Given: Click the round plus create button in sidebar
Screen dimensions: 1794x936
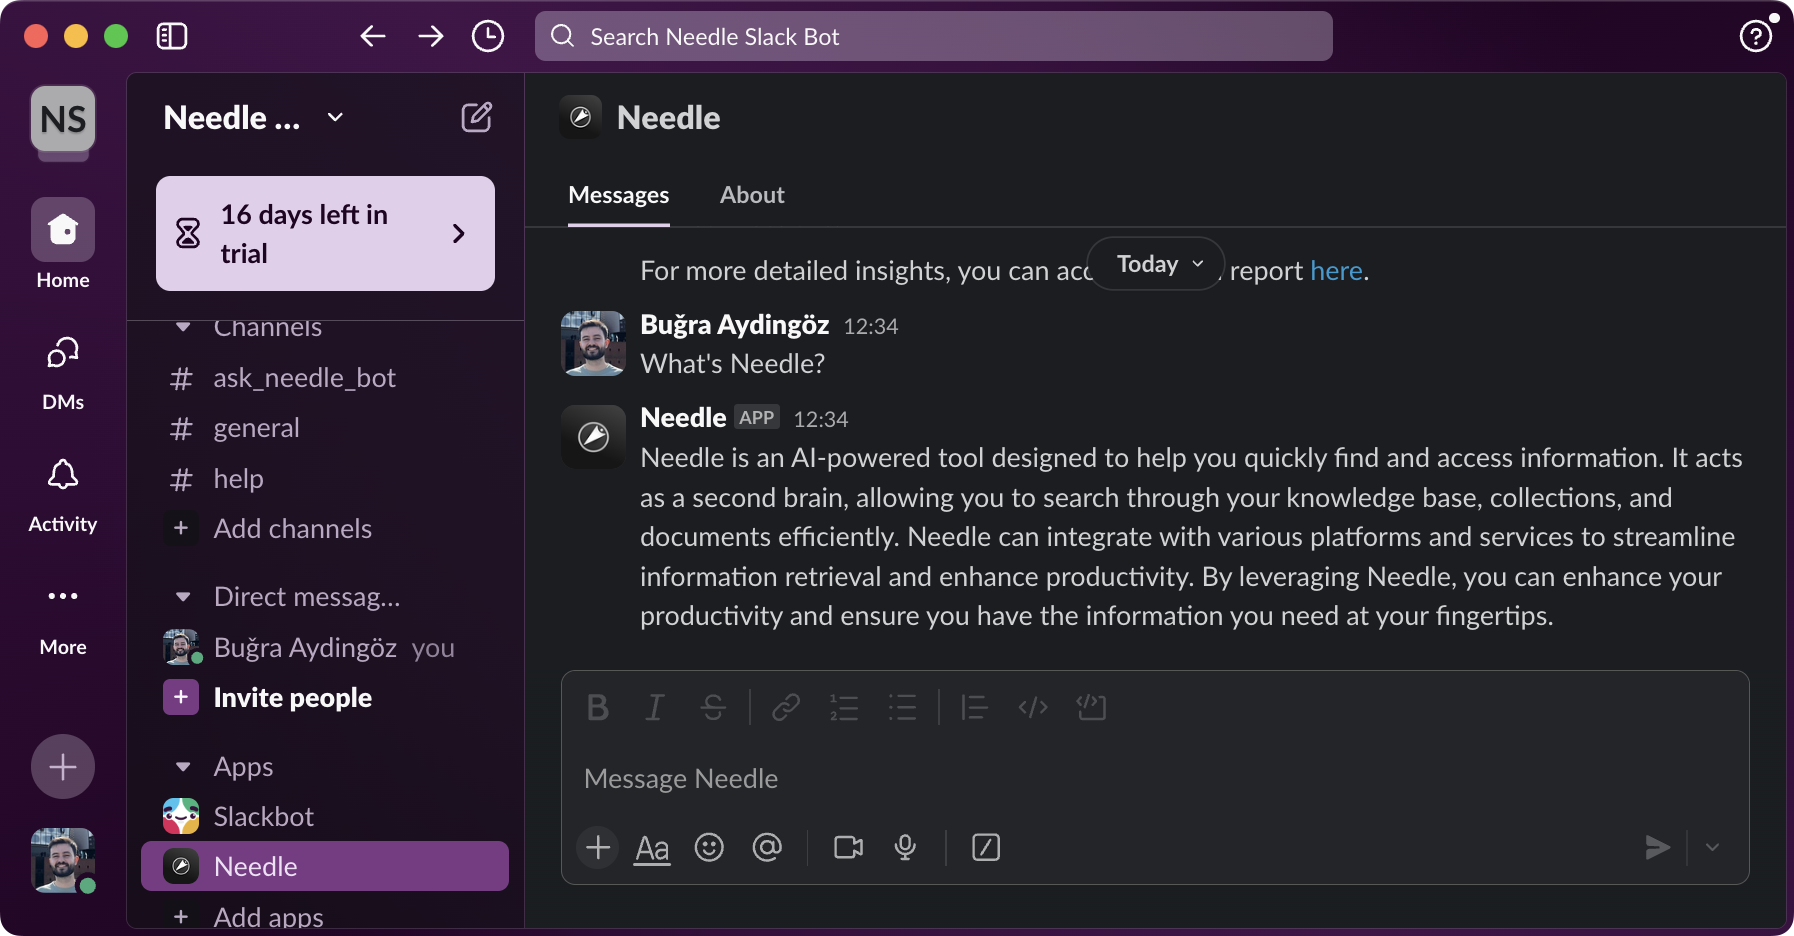Looking at the screenshot, I should (x=63, y=767).
